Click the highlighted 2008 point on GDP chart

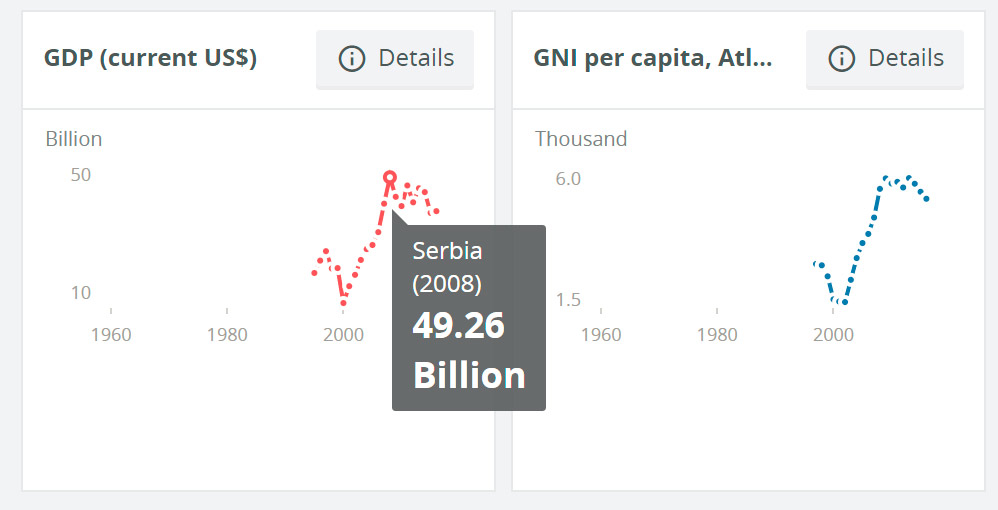[390, 177]
